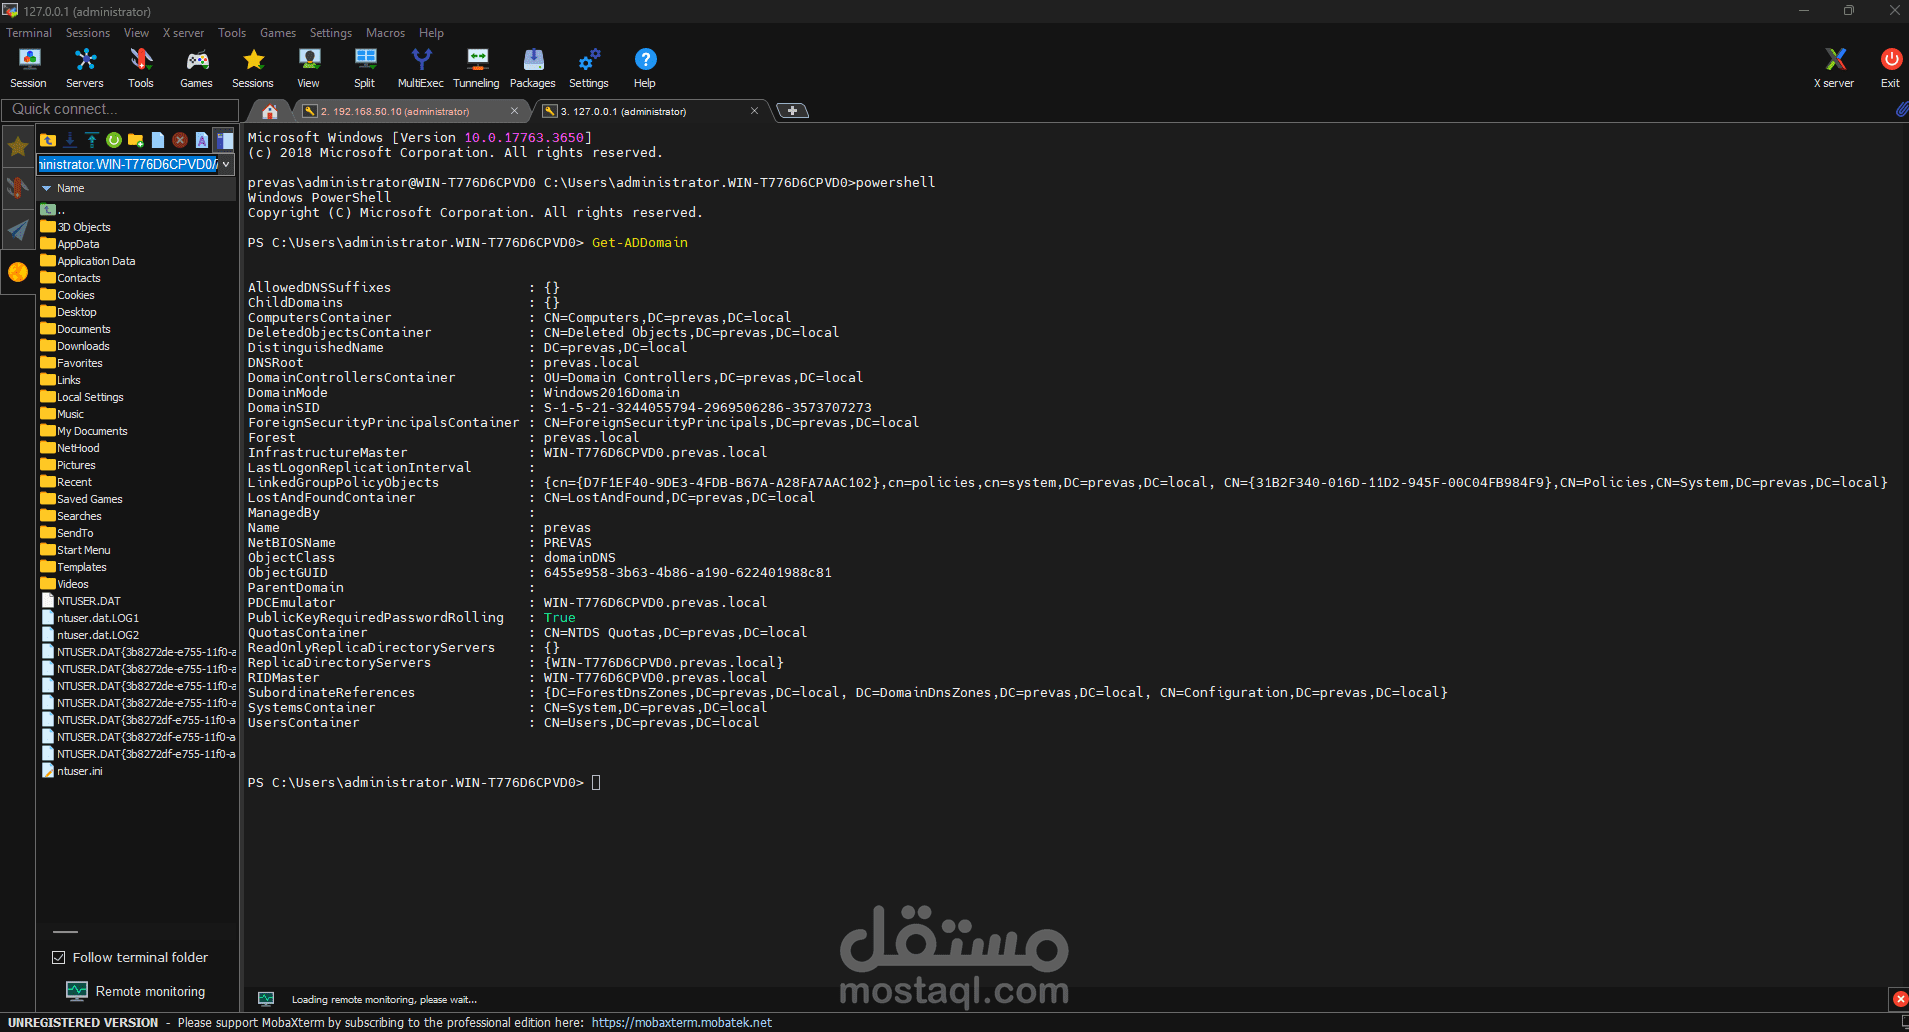The image size is (1909, 1032).
Task: Click the remote path text field
Action: click(x=127, y=164)
